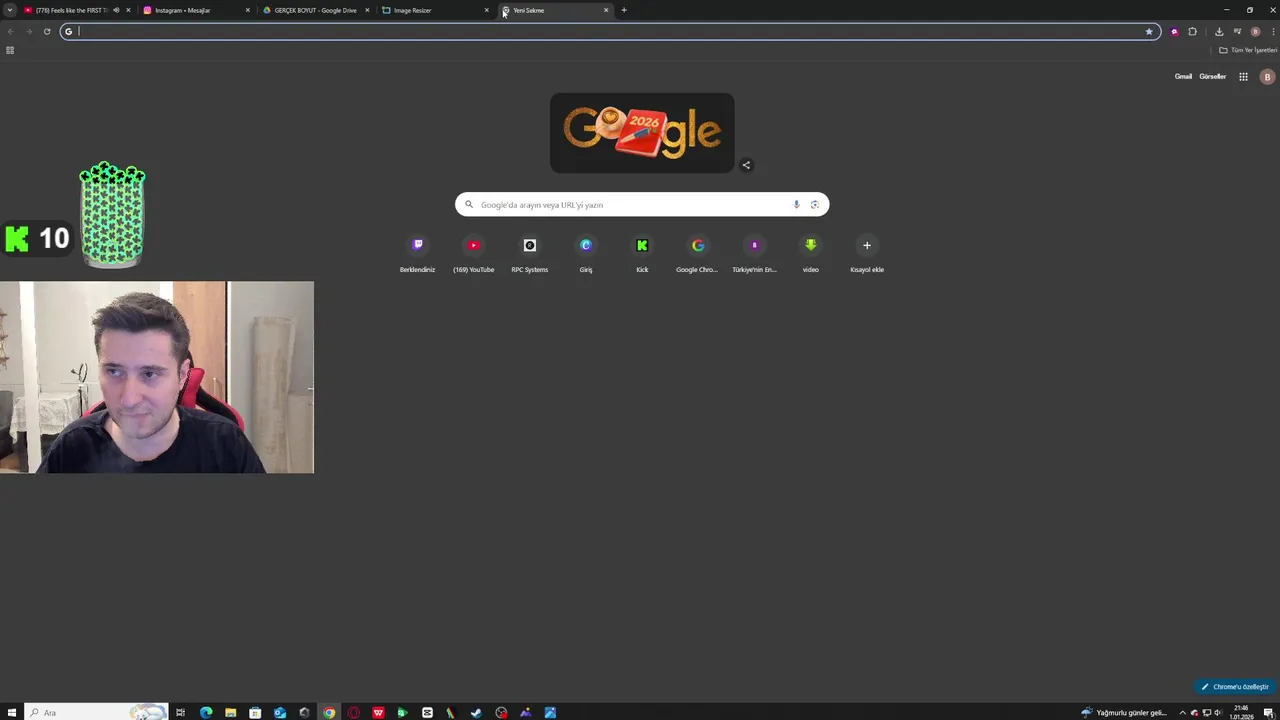This screenshot has height=720, width=1280.
Task: Open the purple extension icon in toolbar
Action: pyautogui.click(x=1174, y=32)
